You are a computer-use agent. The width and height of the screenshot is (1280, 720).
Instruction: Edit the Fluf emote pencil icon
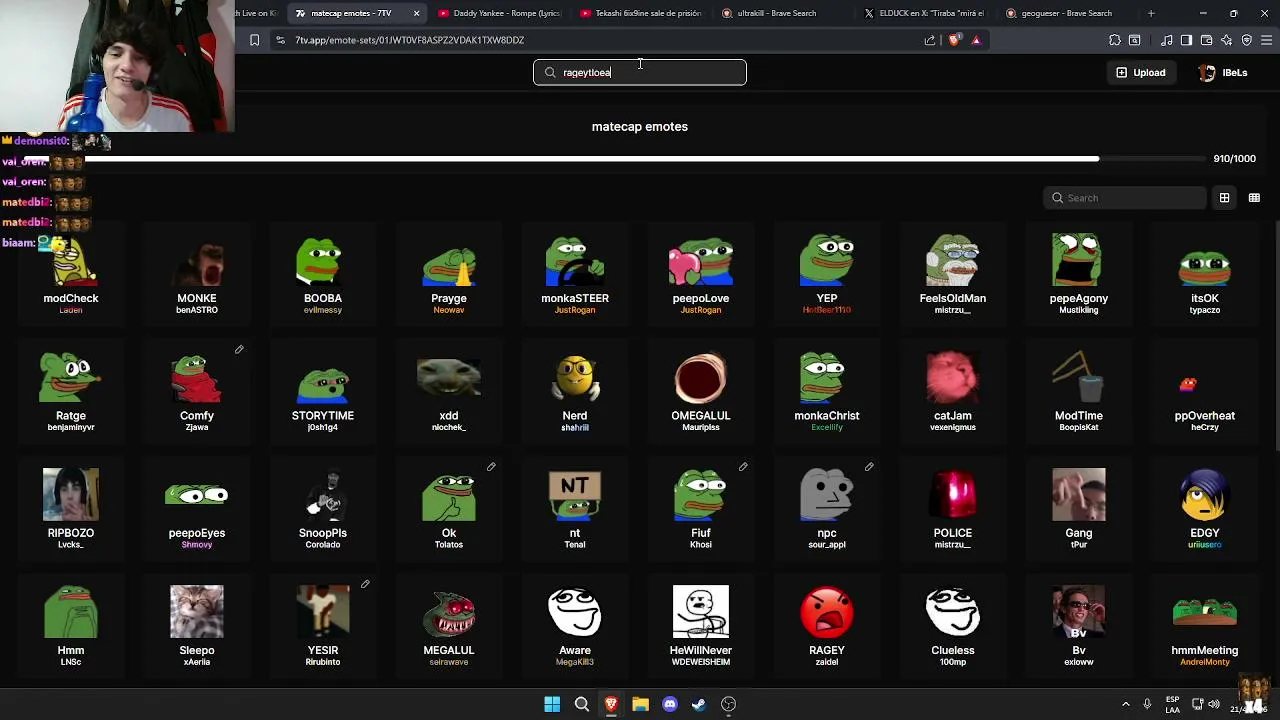tap(743, 467)
